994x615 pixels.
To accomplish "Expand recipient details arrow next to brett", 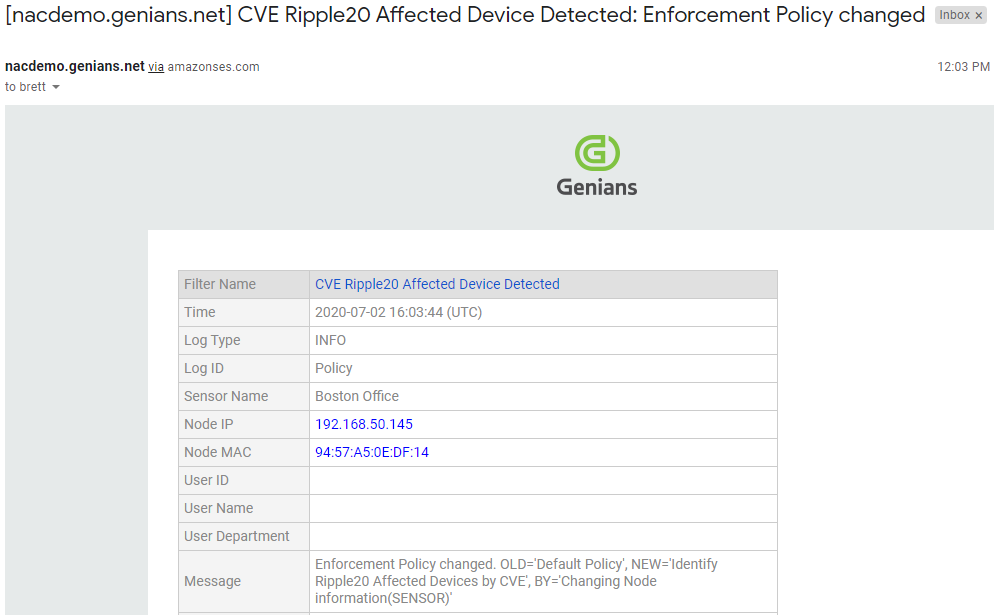I will (x=56, y=87).
